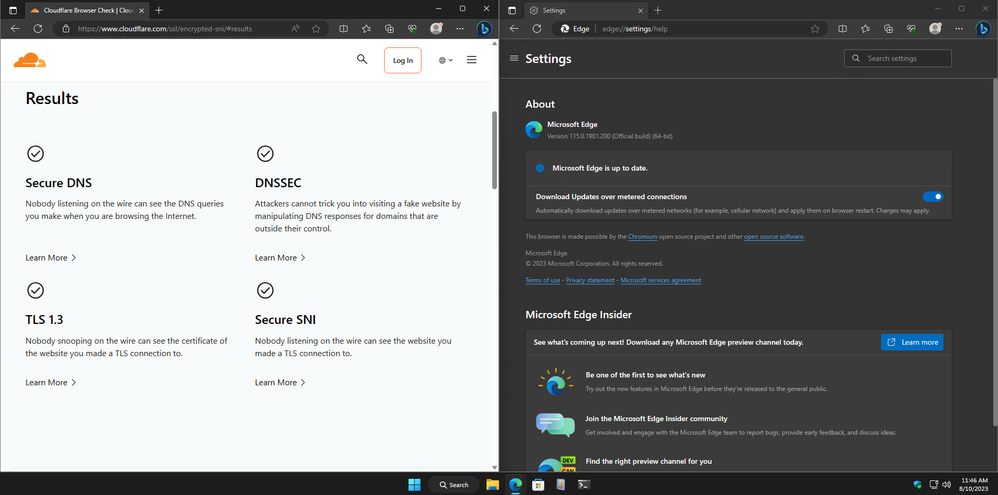Open the Terms of use link
Image resolution: width=998 pixels, height=495 pixels.
[542, 281]
